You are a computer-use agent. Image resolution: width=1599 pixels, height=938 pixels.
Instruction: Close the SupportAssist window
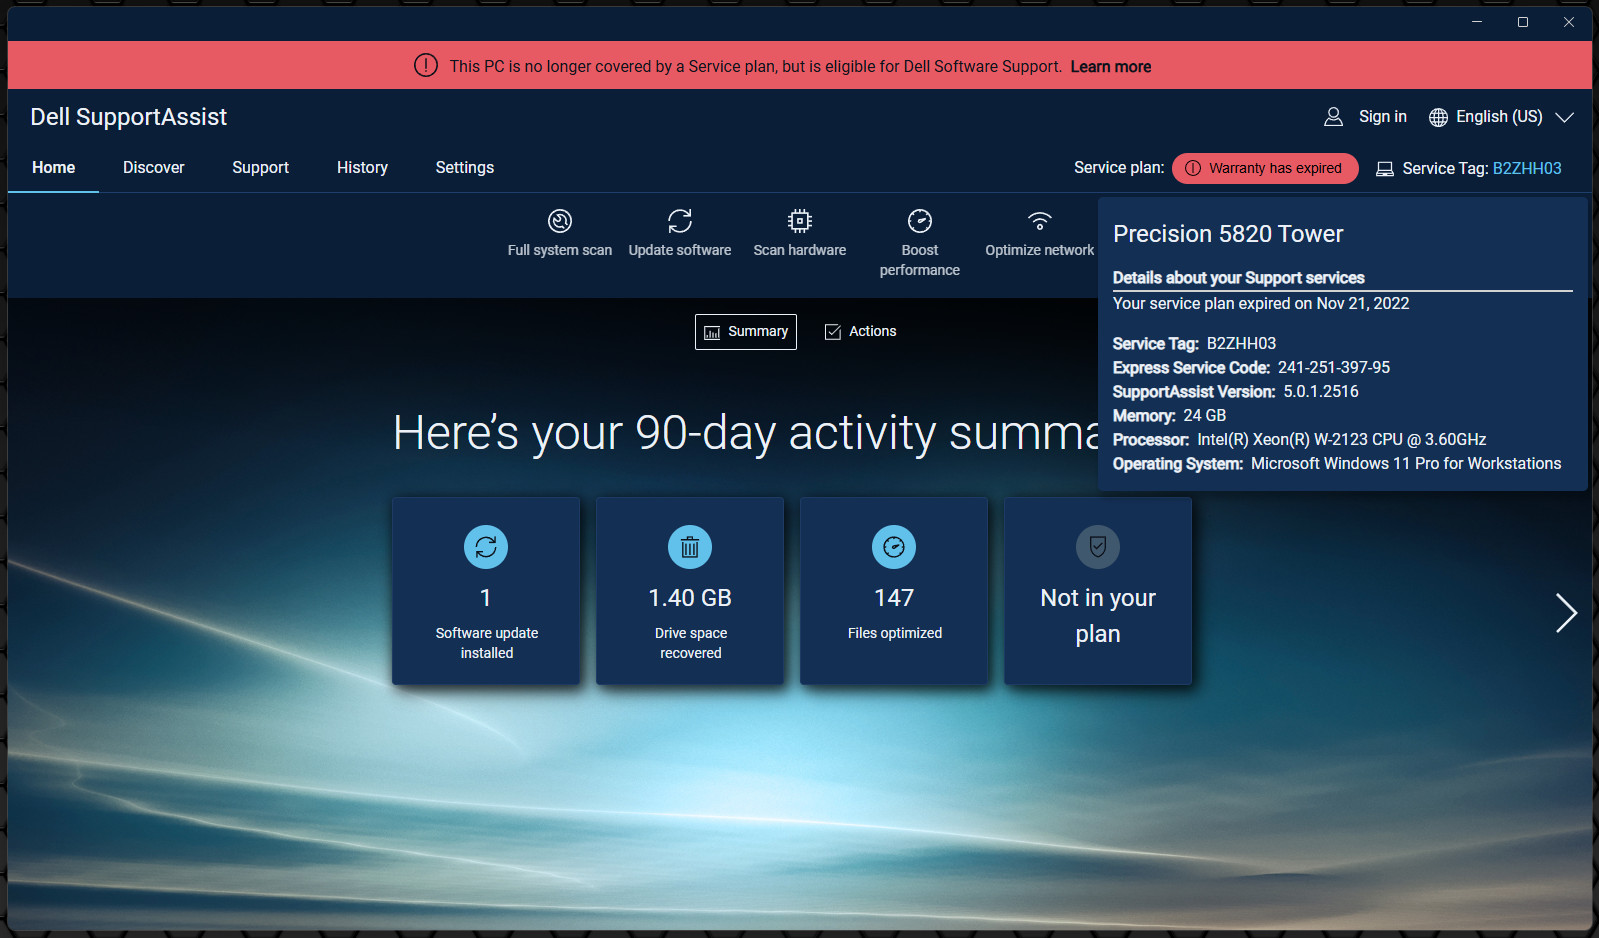1569,22
